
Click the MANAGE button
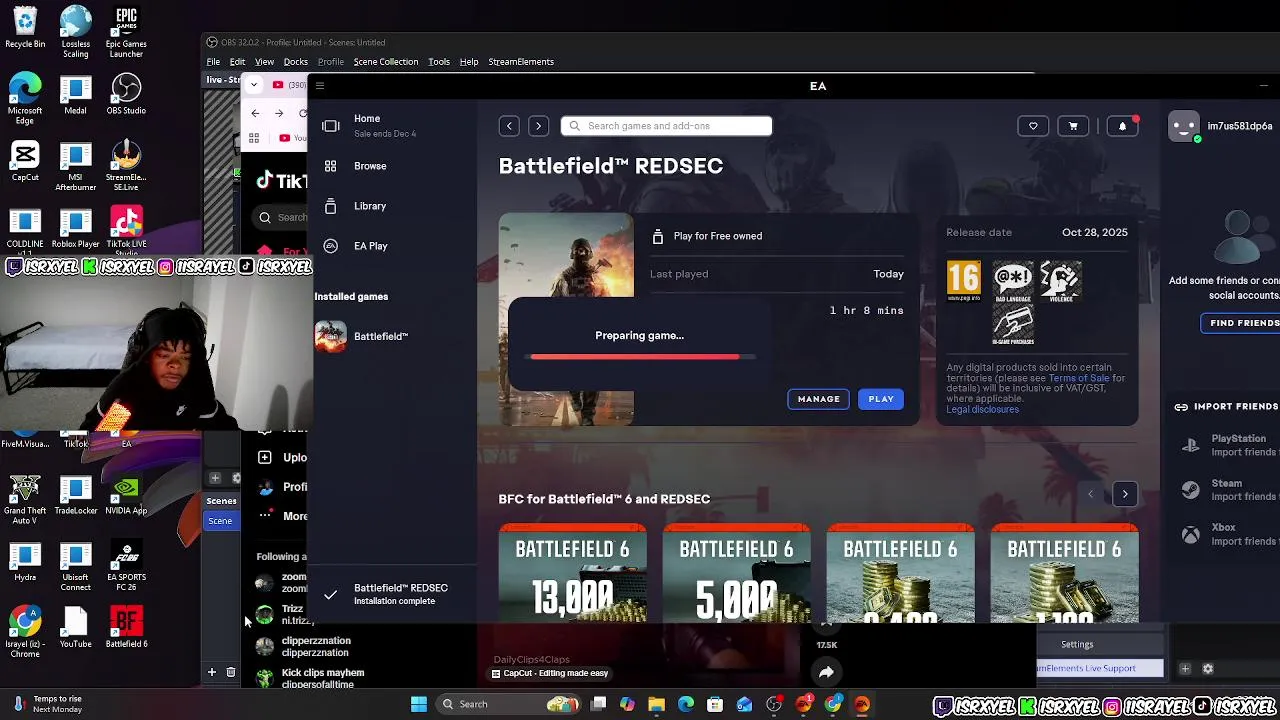pos(819,399)
